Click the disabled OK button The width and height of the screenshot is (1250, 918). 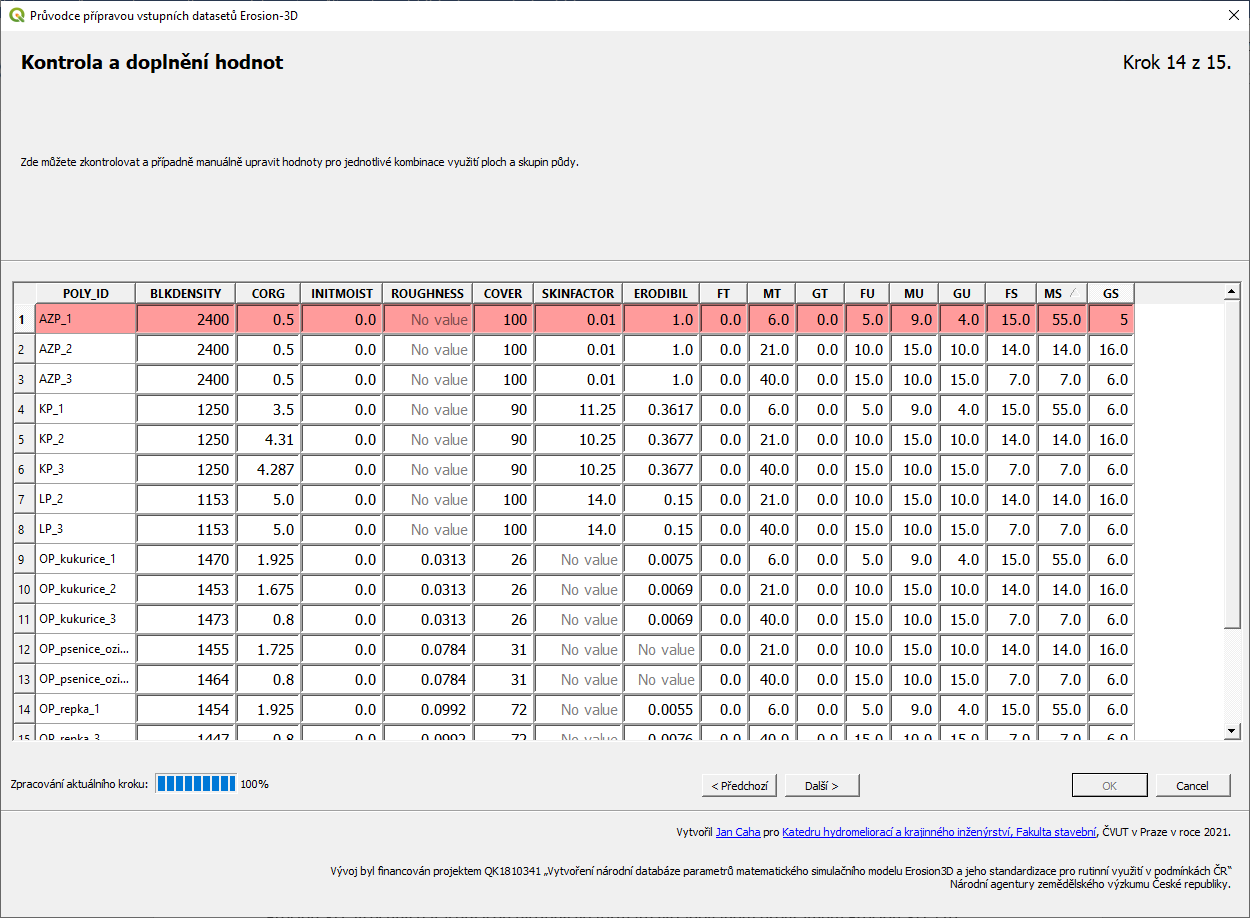click(x=1109, y=785)
